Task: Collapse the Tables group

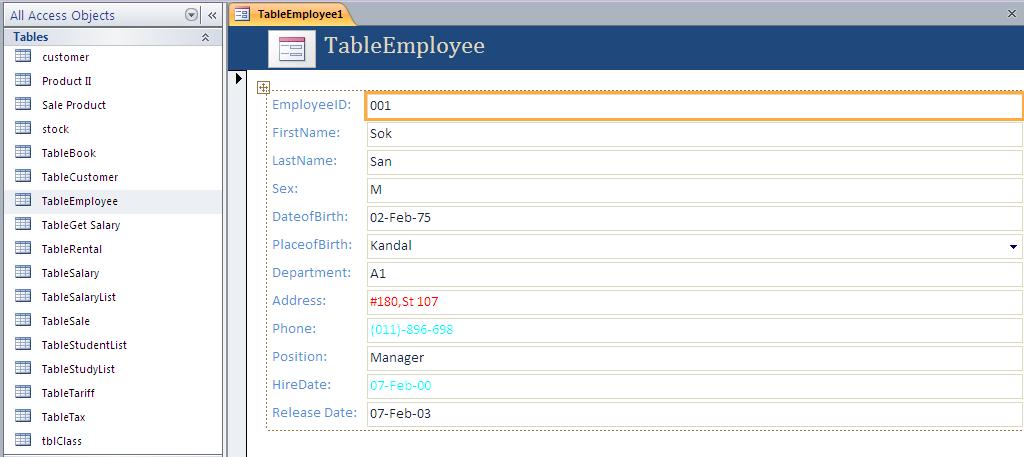Action: [x=206, y=37]
